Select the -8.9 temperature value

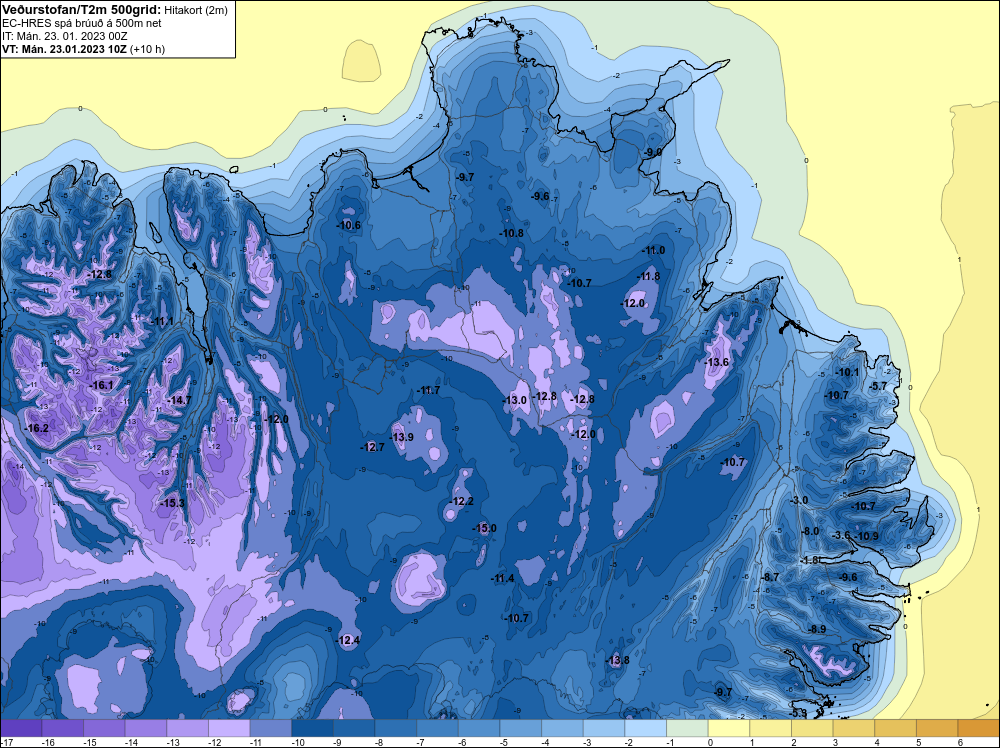[816, 629]
